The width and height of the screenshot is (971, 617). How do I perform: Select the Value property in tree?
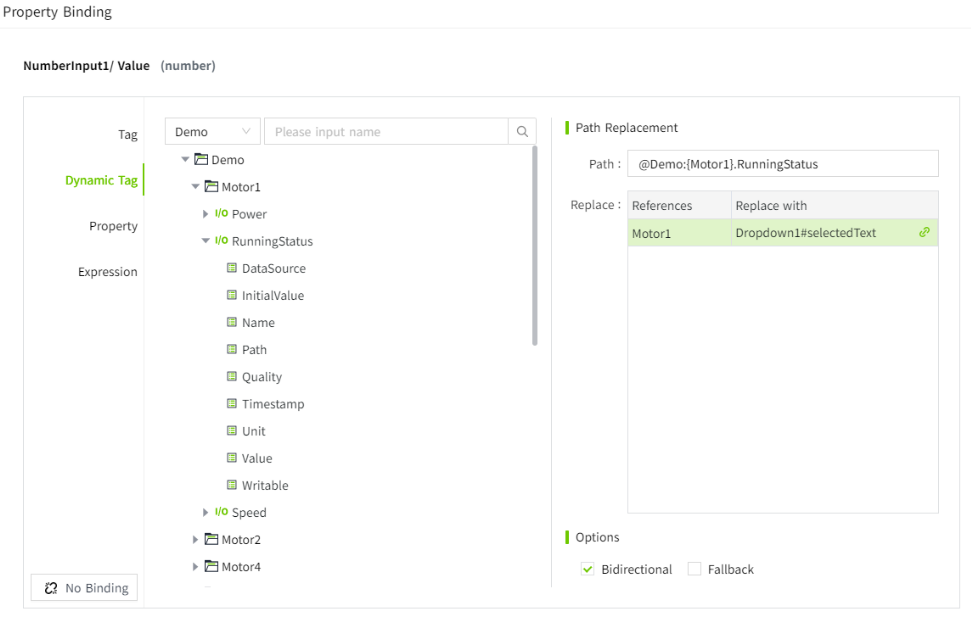[257, 459]
